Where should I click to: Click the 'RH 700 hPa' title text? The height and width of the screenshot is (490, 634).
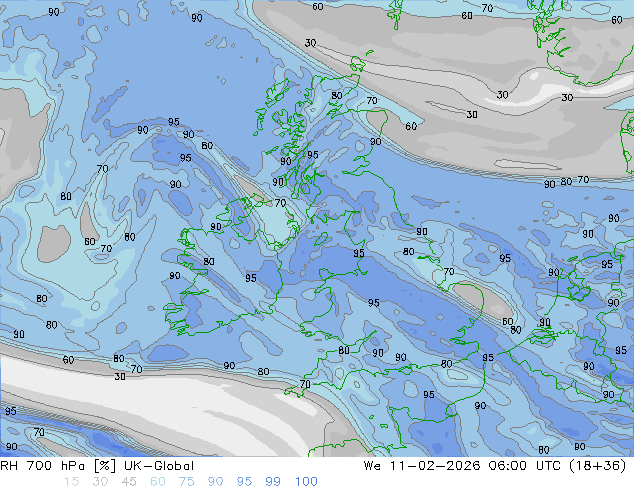pyautogui.click(x=42, y=466)
